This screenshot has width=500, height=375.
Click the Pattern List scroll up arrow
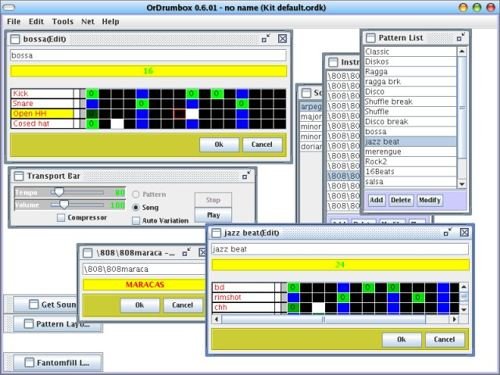click(x=462, y=51)
